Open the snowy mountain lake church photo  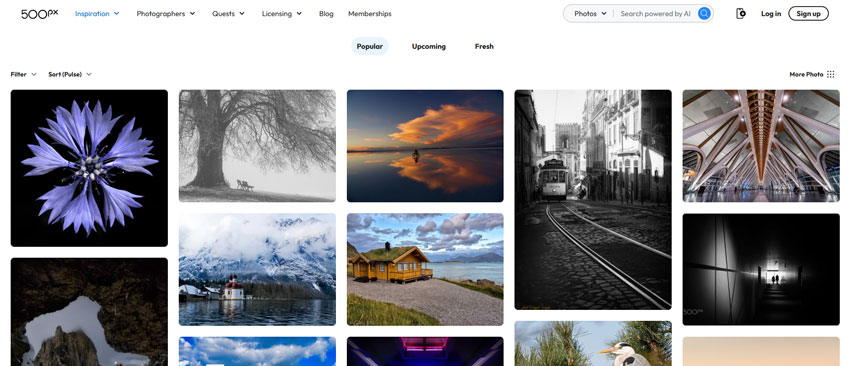(257, 269)
